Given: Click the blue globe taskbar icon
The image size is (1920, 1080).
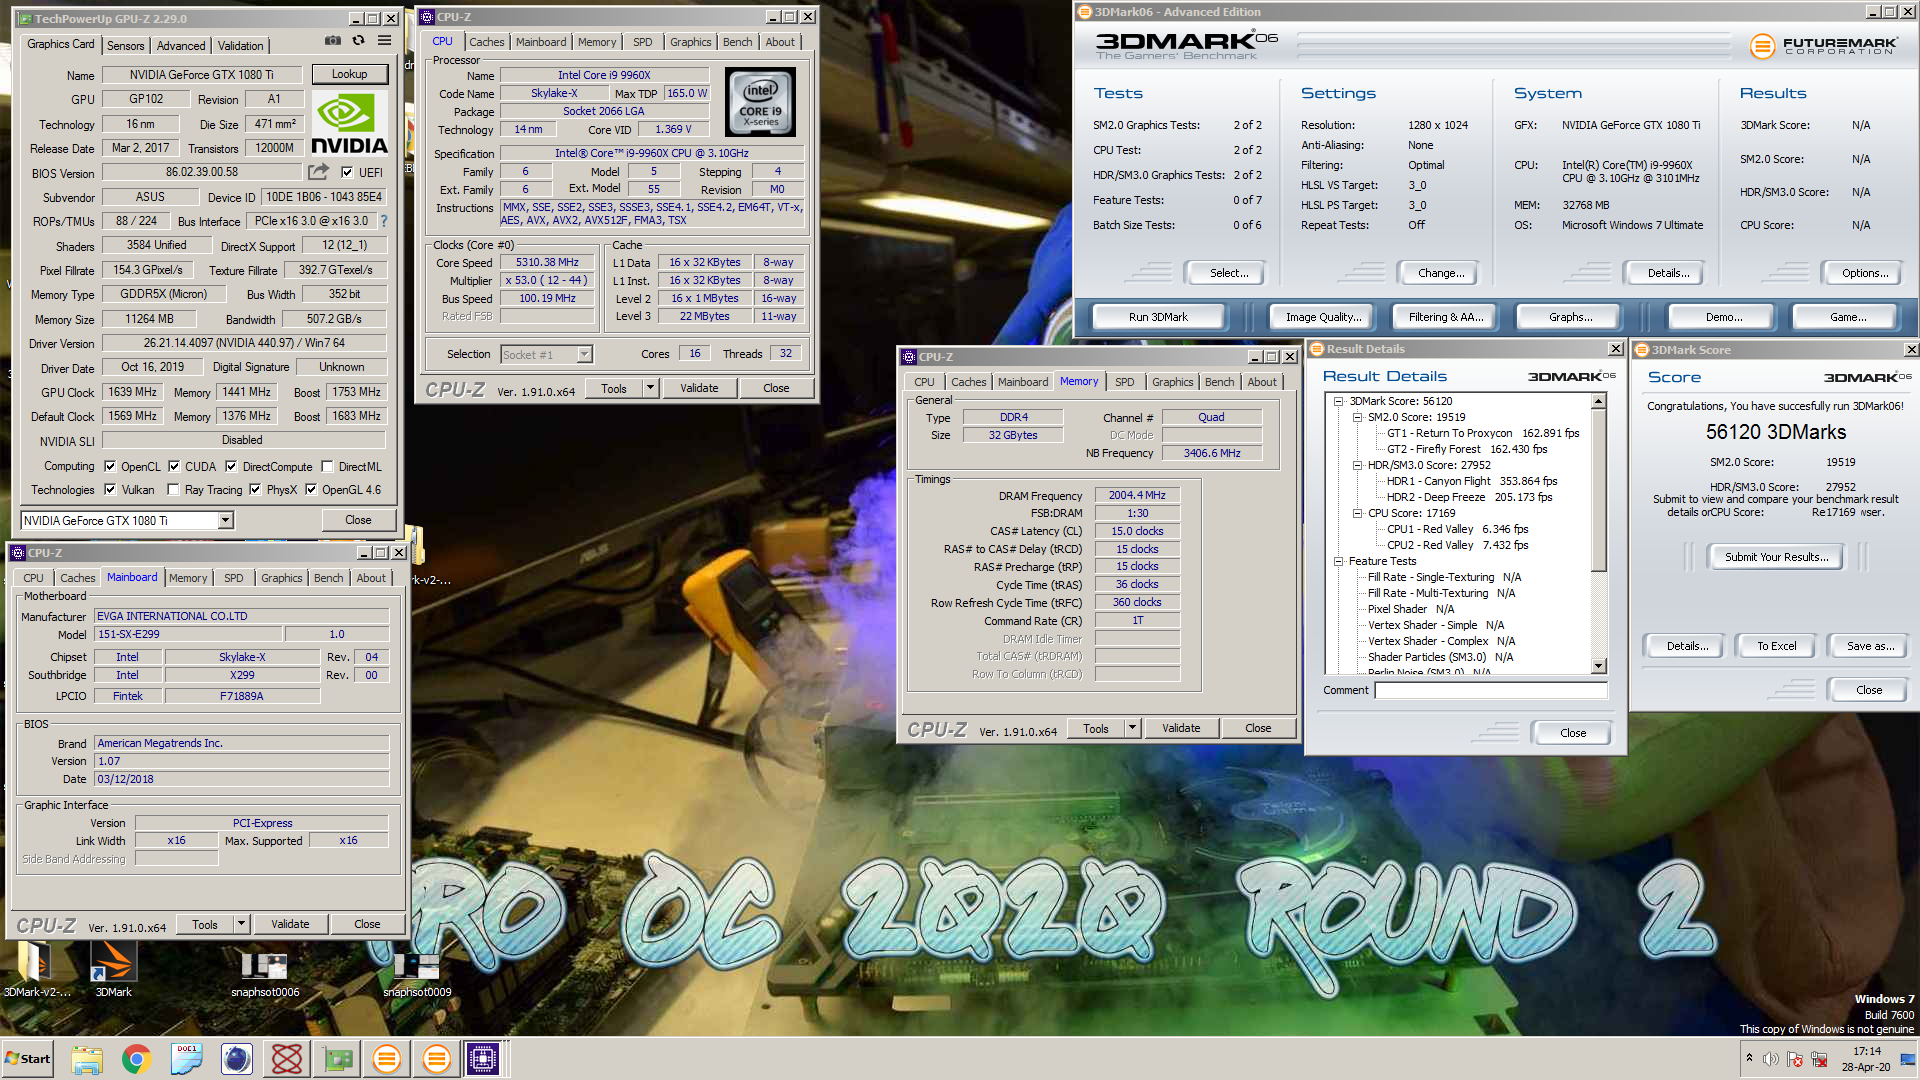Looking at the screenshot, I should coord(237,1059).
